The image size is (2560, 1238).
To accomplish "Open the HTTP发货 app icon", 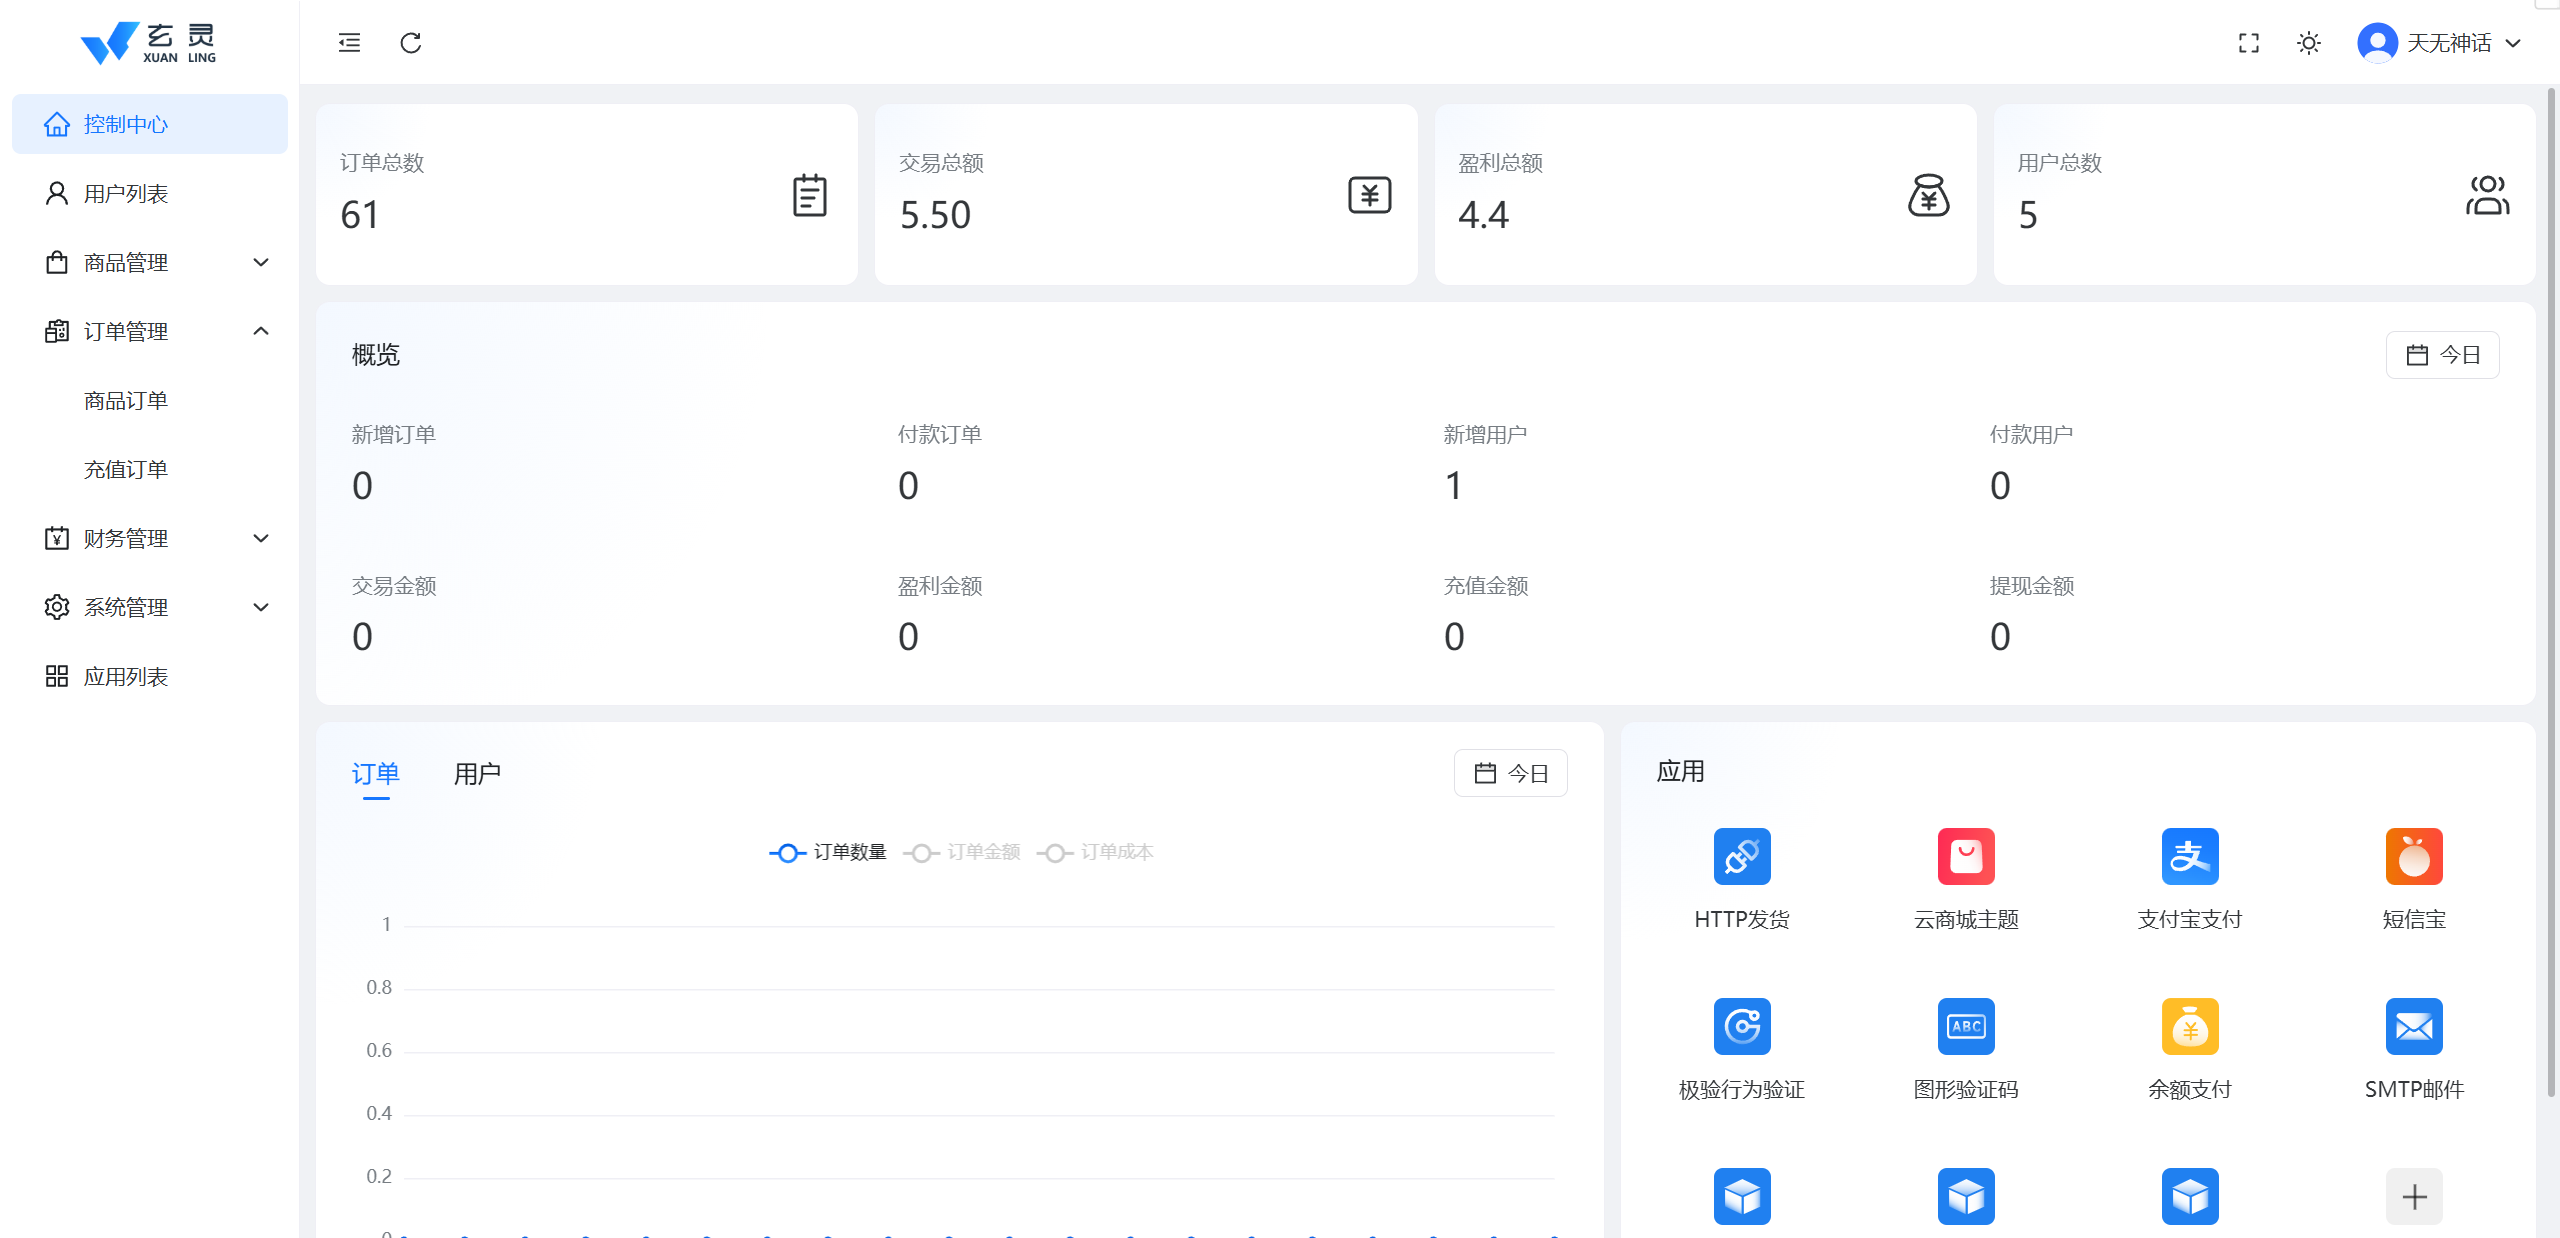I will click(x=1741, y=856).
